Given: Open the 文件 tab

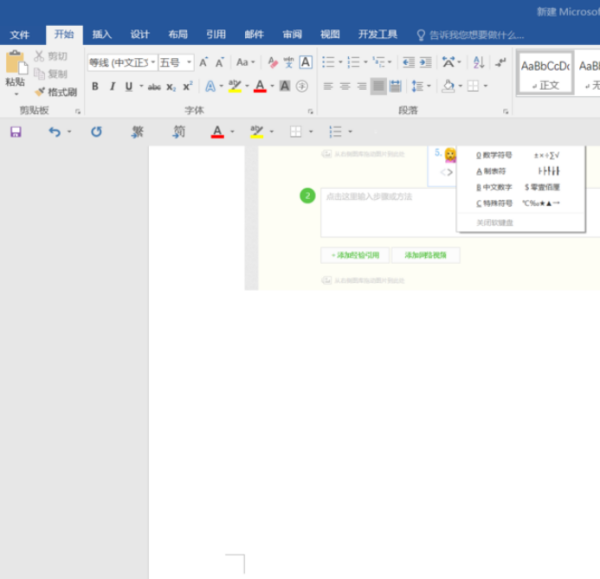Looking at the screenshot, I should 20,35.
